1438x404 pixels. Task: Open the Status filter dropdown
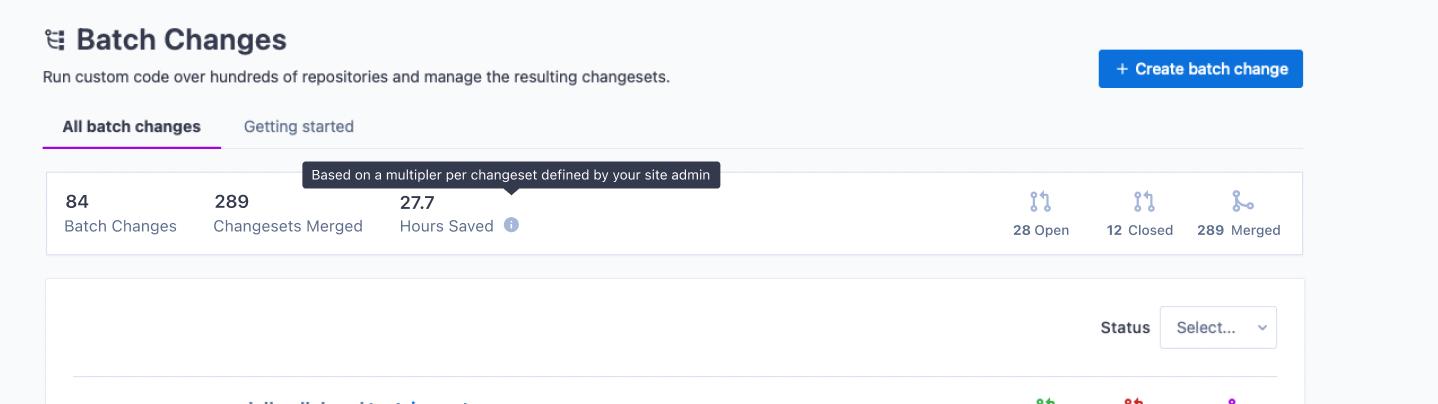click(x=1218, y=327)
